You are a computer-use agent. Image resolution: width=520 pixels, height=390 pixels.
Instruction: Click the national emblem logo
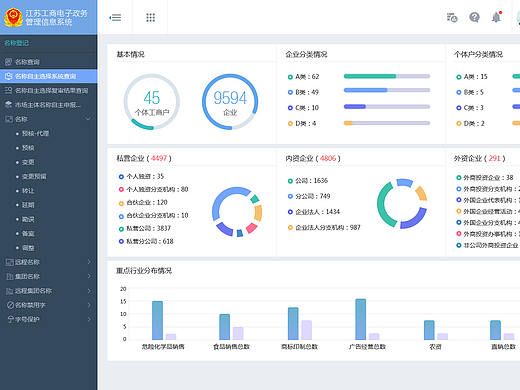[13, 17]
